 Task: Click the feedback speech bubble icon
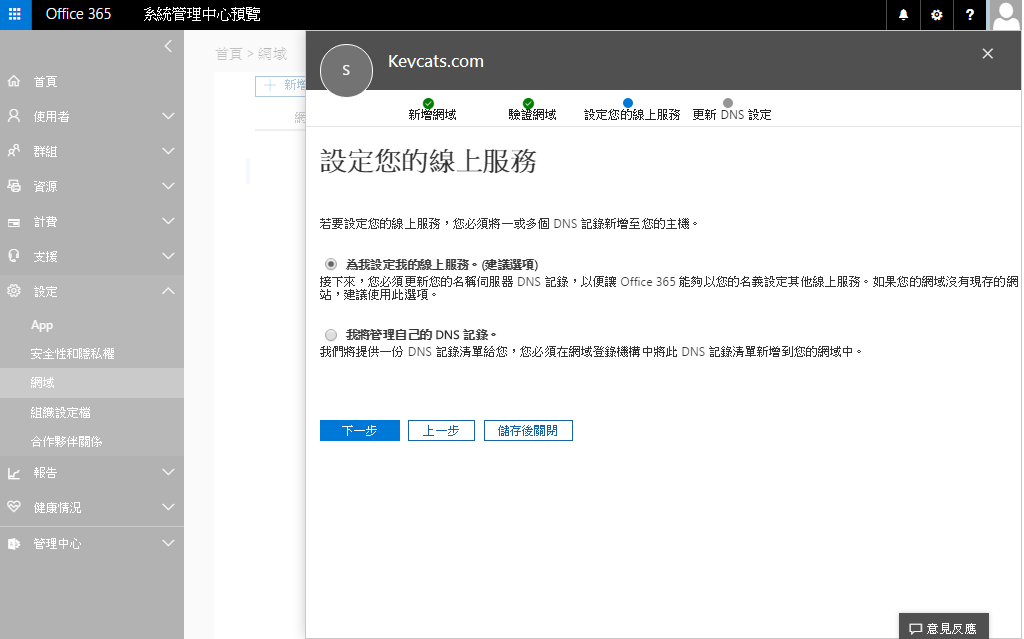[x=916, y=629]
